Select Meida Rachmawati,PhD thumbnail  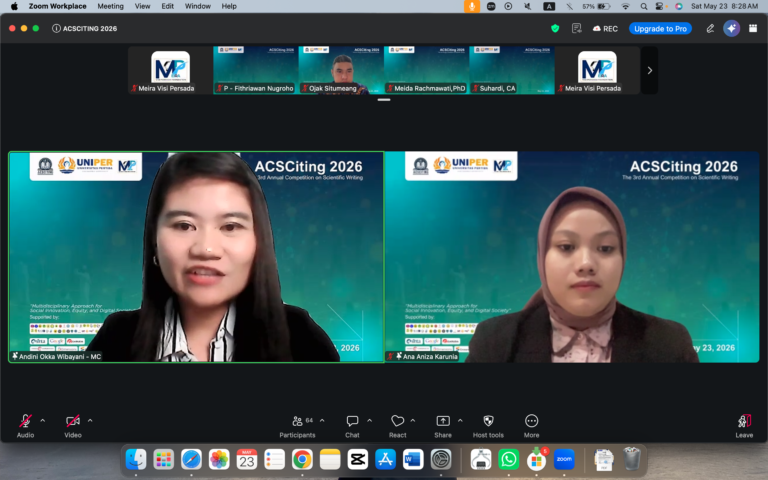[x=427, y=70]
